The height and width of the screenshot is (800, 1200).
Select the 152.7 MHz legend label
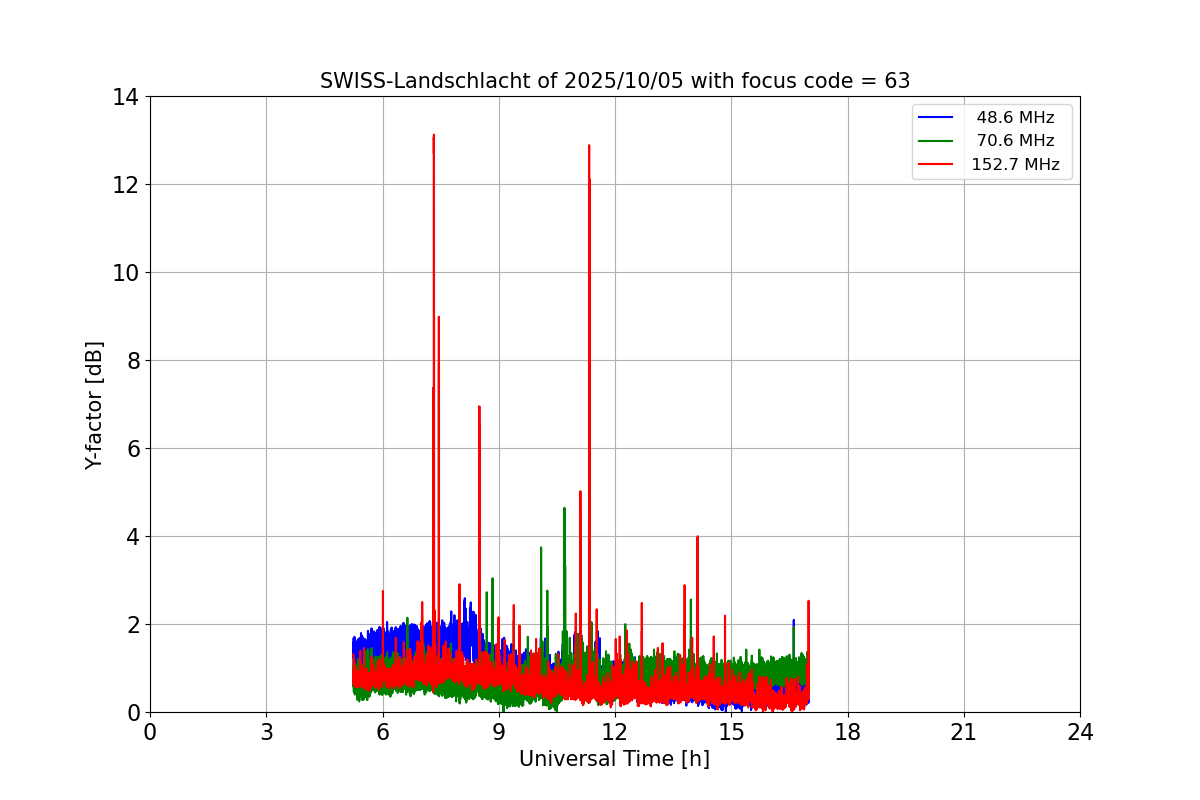[1015, 165]
